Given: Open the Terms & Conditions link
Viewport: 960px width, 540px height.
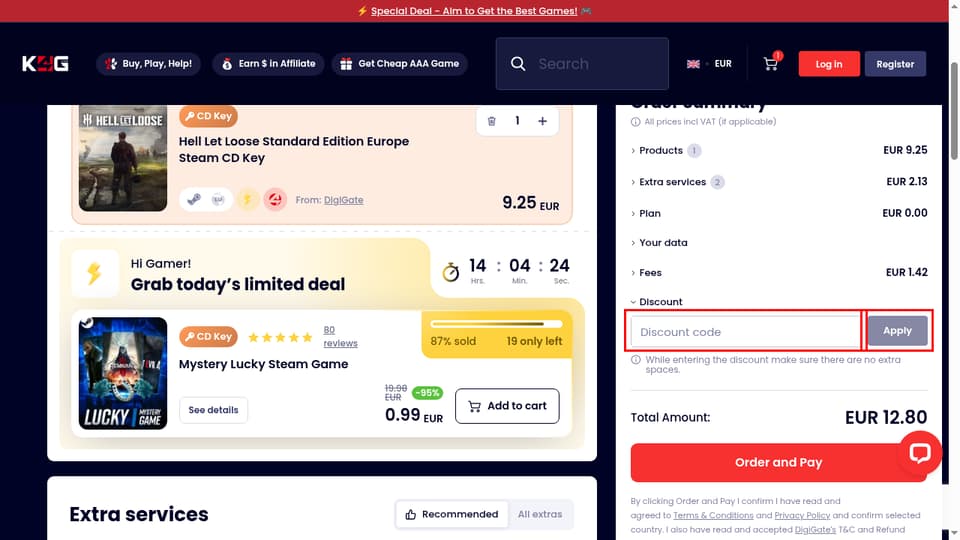Looking at the screenshot, I should [x=713, y=516].
